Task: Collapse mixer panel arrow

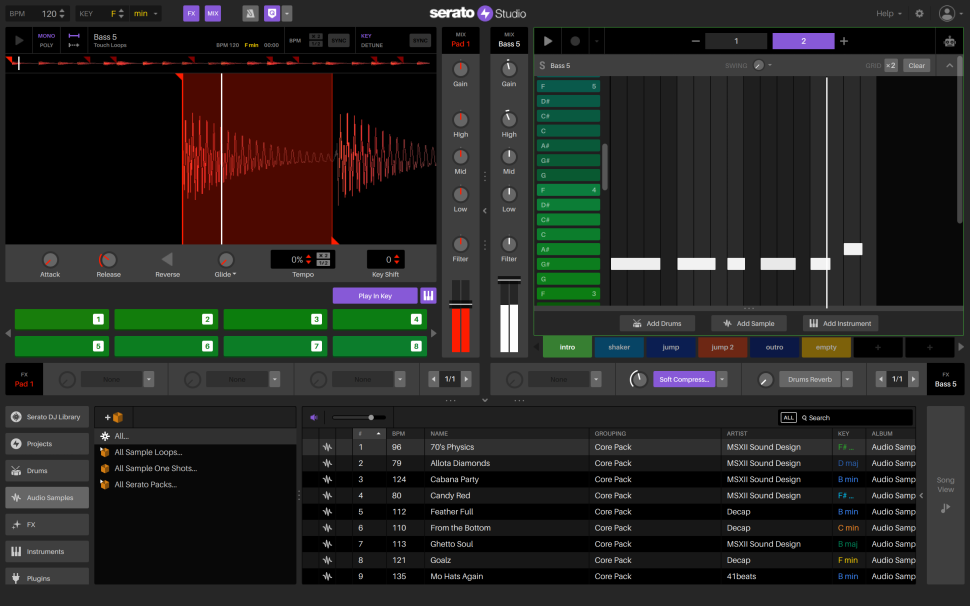Action: (484, 210)
